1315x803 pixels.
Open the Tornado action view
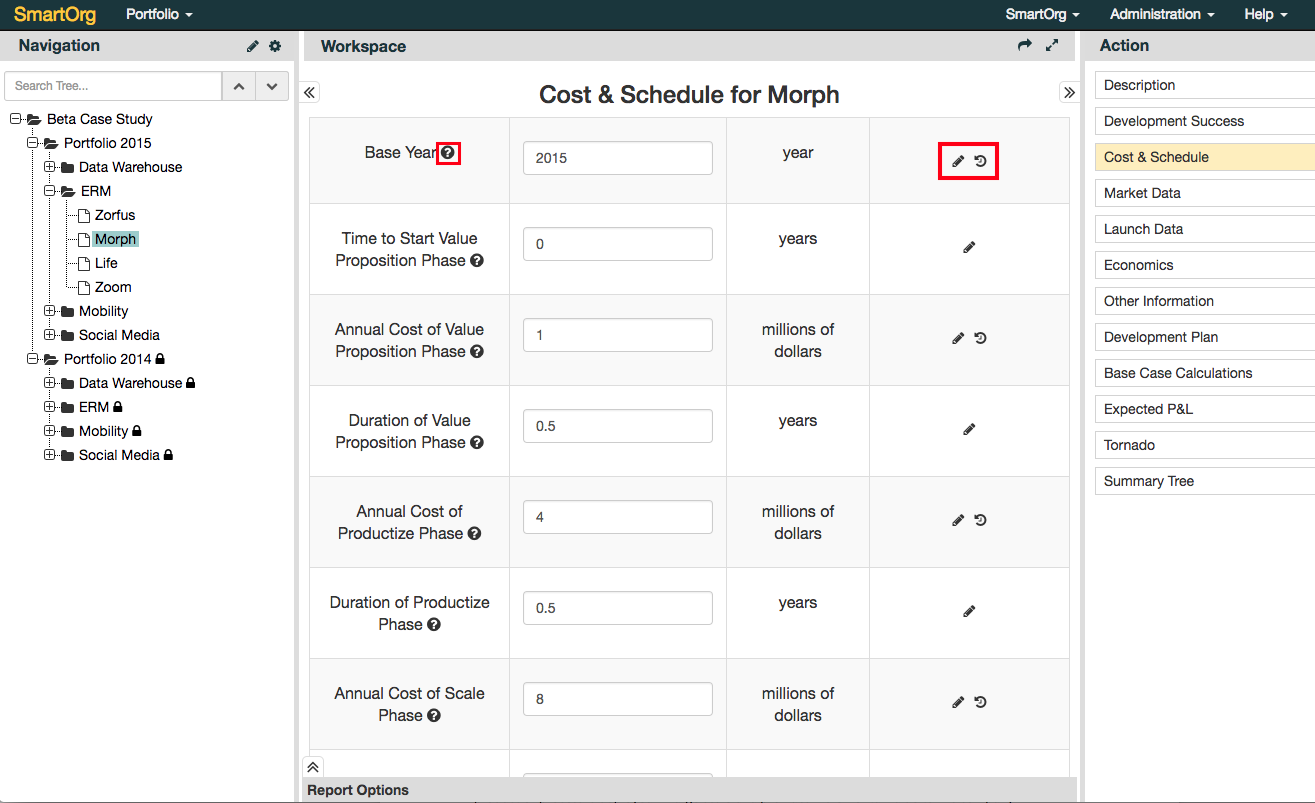(1129, 445)
